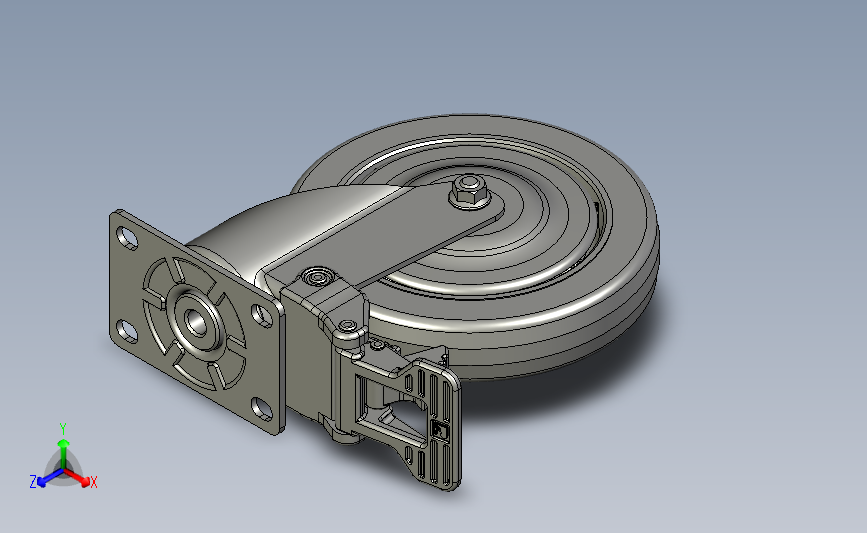
Task: Select the hex axle nut on the wheel
Action: coord(469,189)
